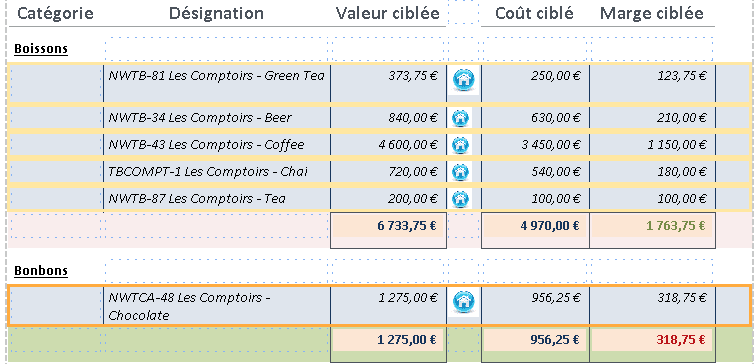This screenshot has height=364, width=754.
Task: Click home icon in NWTB-87 Tea row
Action: (x=460, y=198)
